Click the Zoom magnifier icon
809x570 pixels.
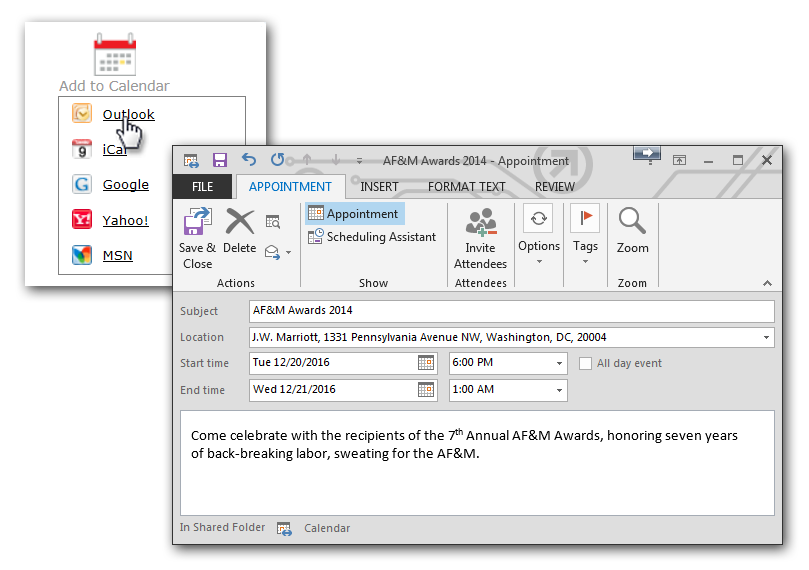pos(632,221)
